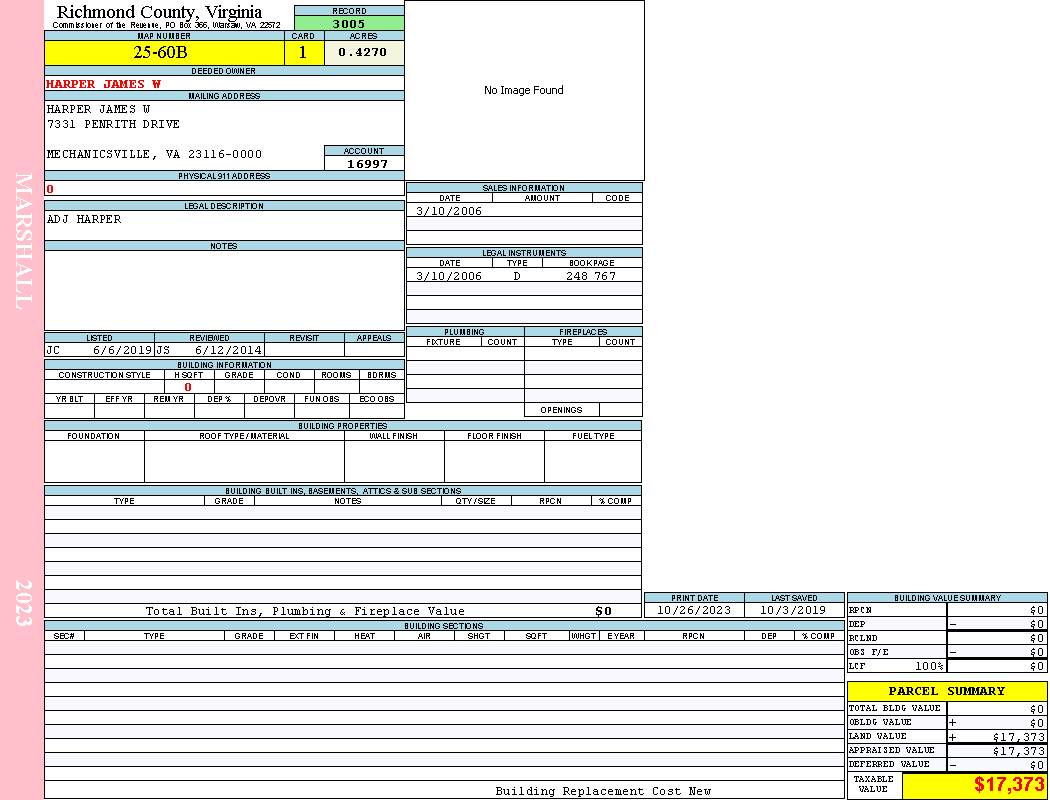Click the deeded owner name HARPER JAMES W
Image resolution: width=1050 pixels, height=800 pixels.
click(x=103, y=84)
